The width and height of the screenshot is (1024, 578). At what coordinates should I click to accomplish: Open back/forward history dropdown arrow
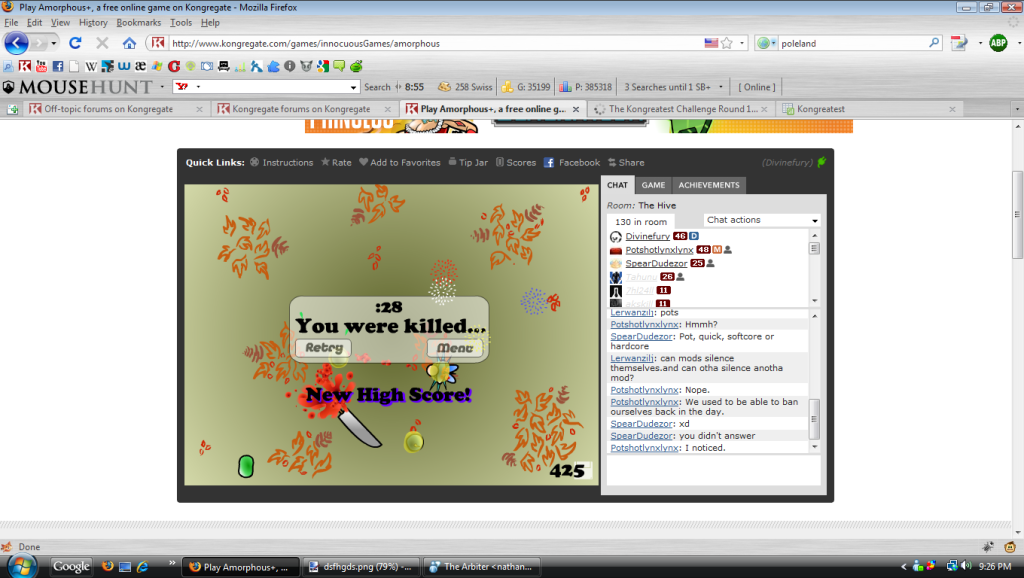tap(54, 43)
